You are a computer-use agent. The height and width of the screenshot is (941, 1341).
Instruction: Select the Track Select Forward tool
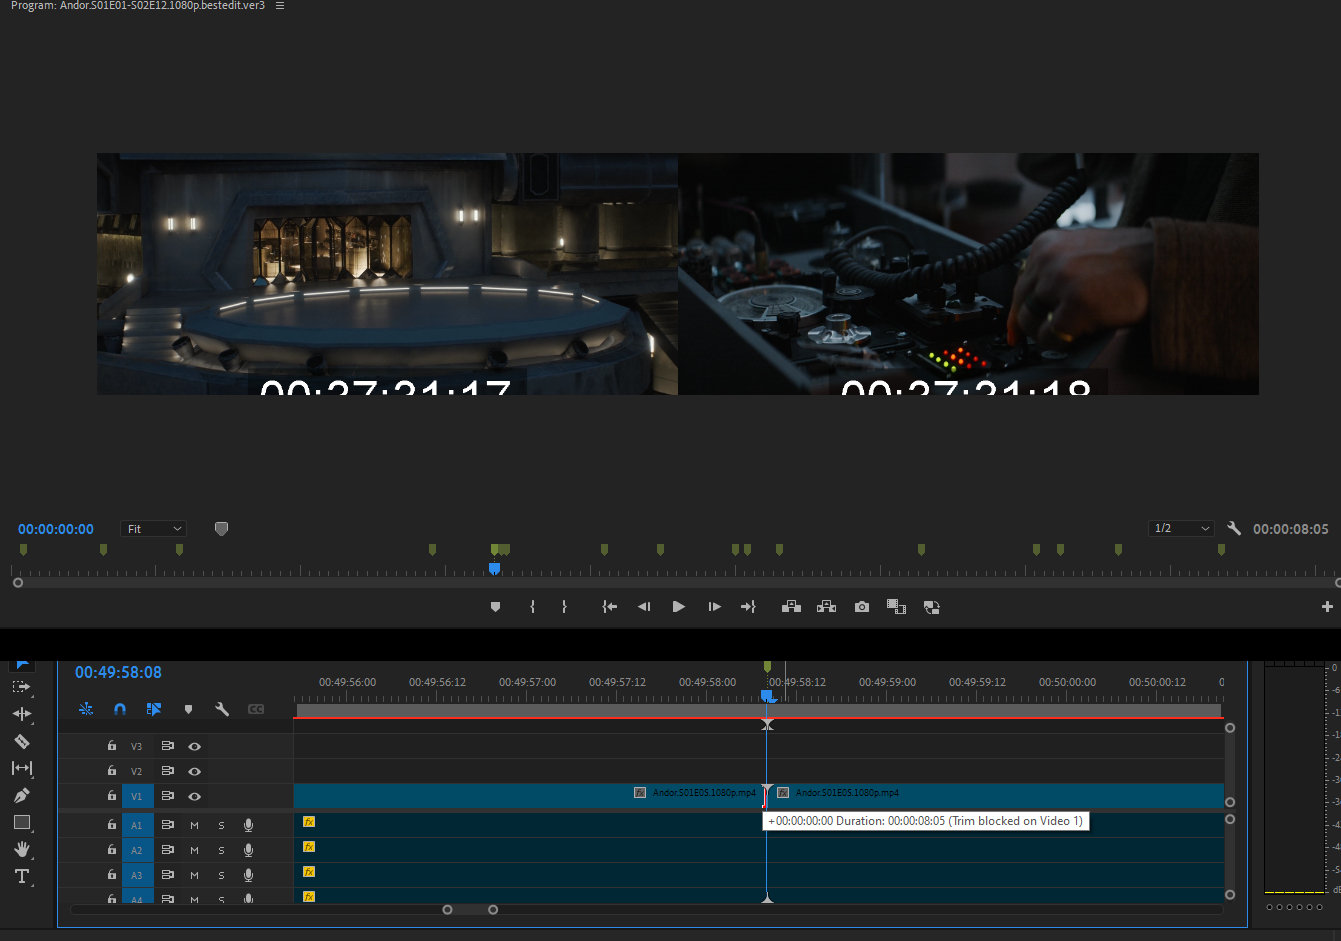click(x=22, y=687)
